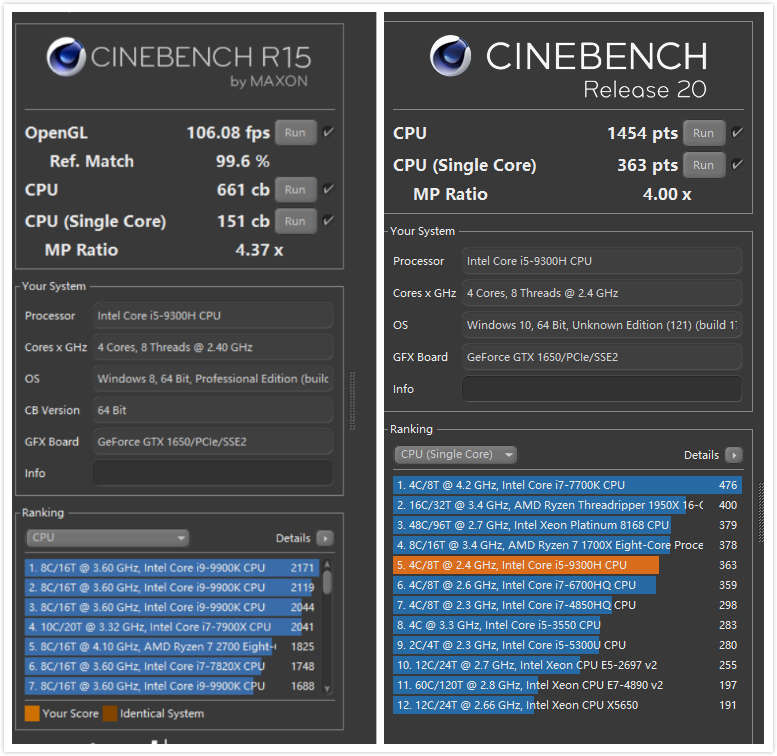Click the Cinebench Release 20 logo sphere
Image resolution: width=777 pixels, height=756 pixels.
[451, 56]
